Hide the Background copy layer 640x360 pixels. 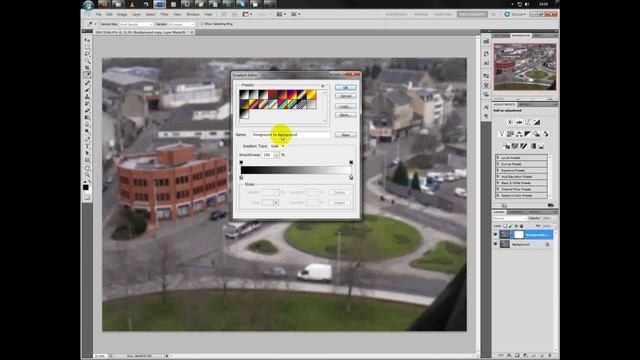pos(496,235)
